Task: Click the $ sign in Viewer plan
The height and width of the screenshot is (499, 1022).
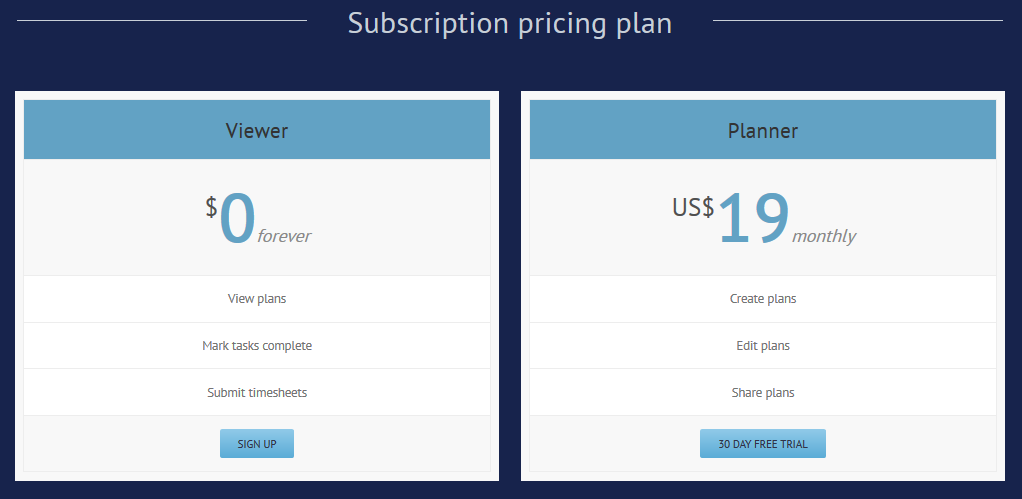Action: click(211, 207)
